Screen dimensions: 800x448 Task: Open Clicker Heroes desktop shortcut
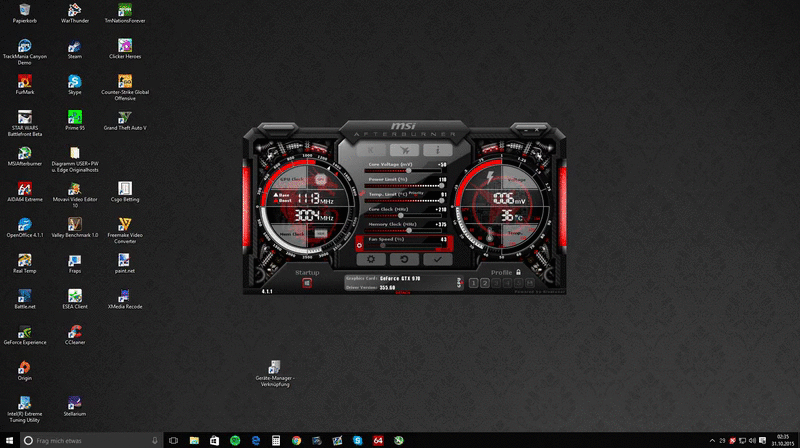(x=125, y=49)
